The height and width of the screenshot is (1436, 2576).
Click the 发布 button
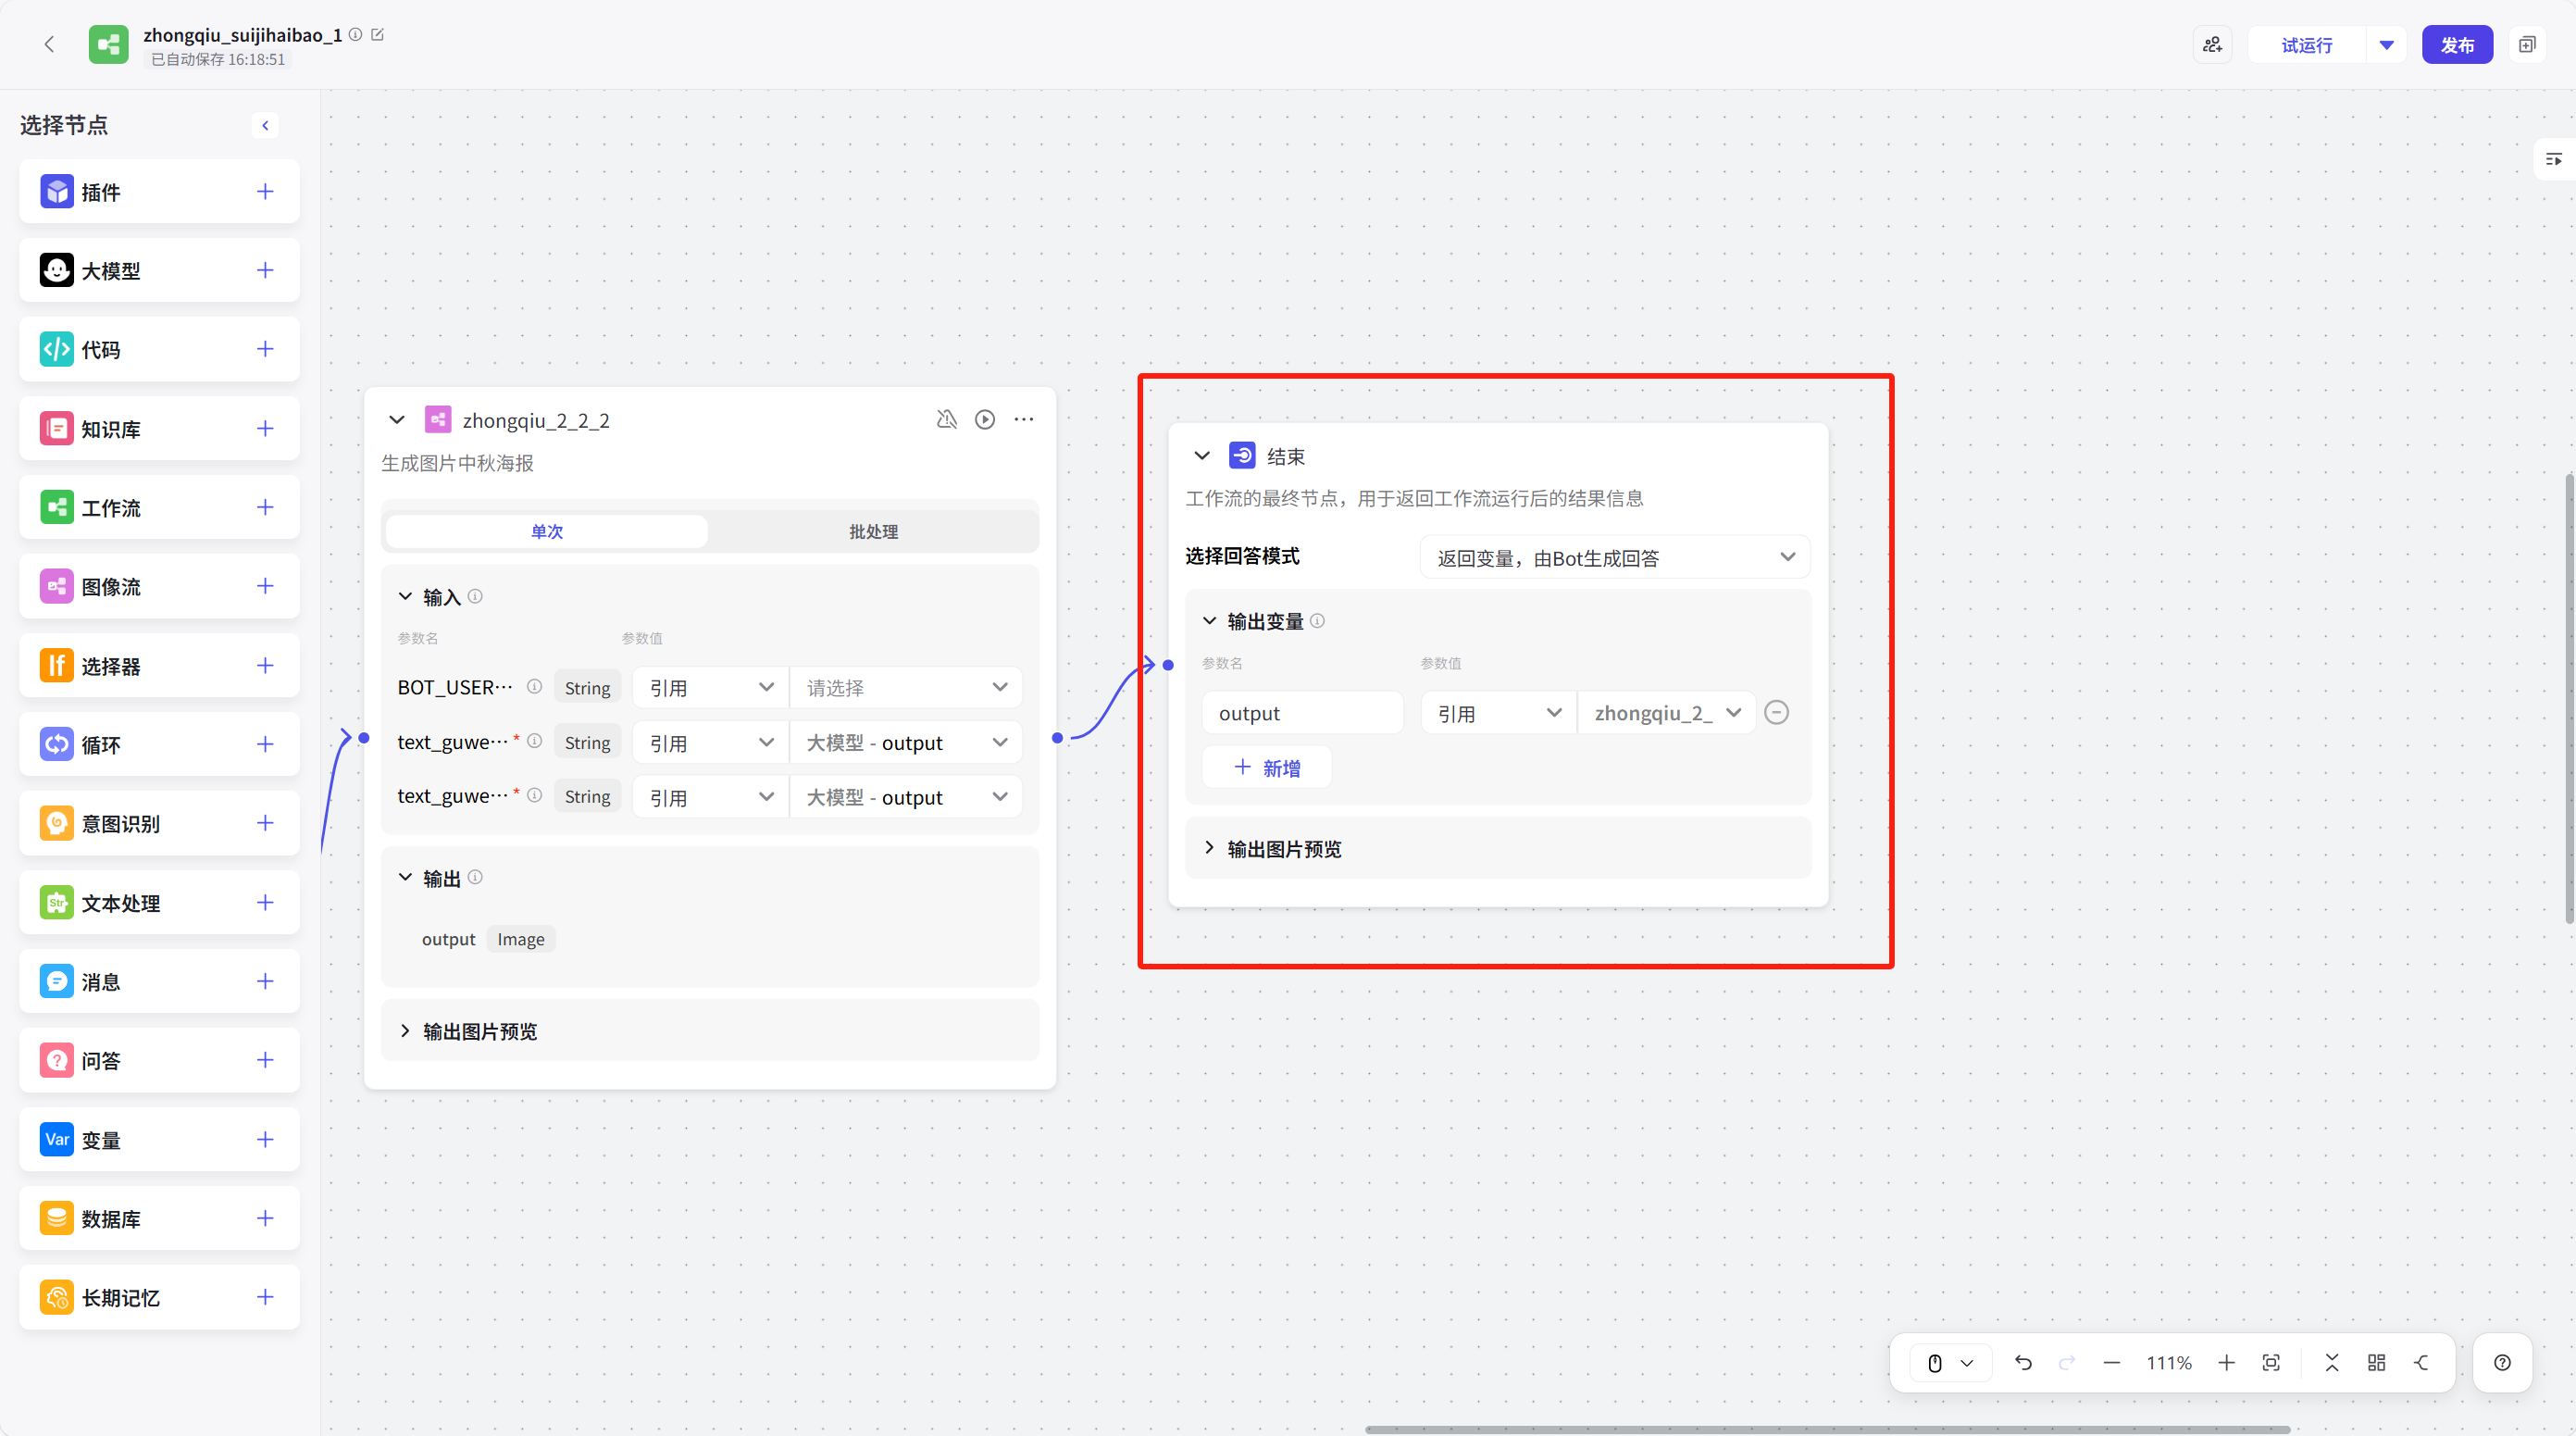click(x=2457, y=45)
